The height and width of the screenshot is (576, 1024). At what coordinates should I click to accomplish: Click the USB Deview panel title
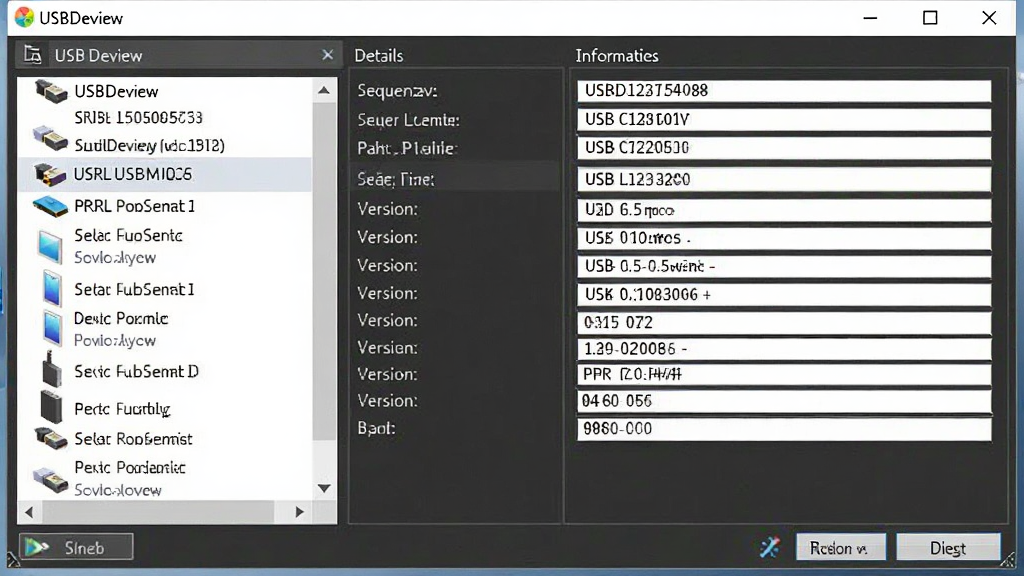coord(99,56)
